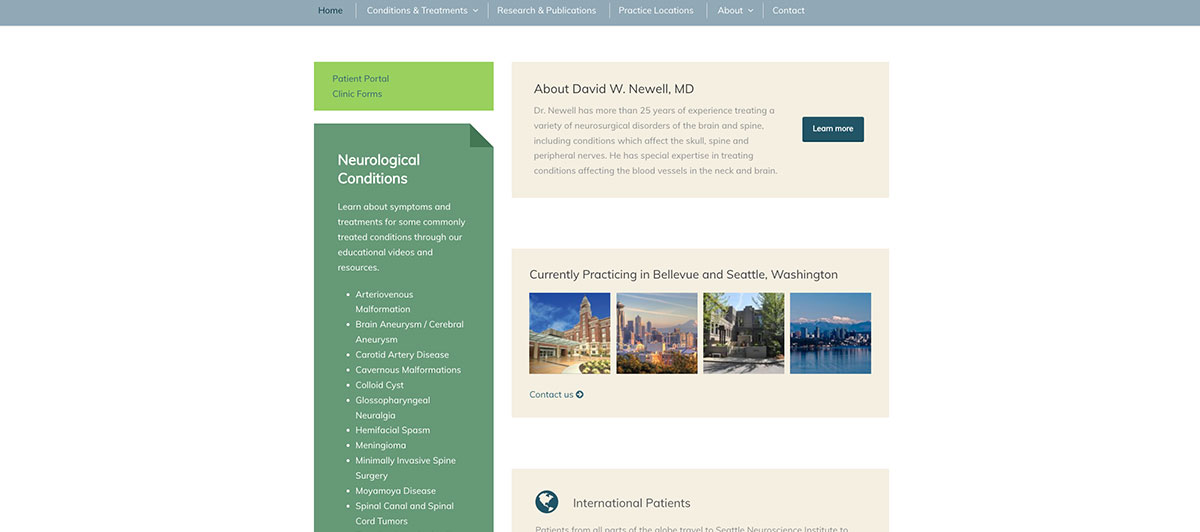Click the About David W. Newell, MD heading

[x=614, y=89]
